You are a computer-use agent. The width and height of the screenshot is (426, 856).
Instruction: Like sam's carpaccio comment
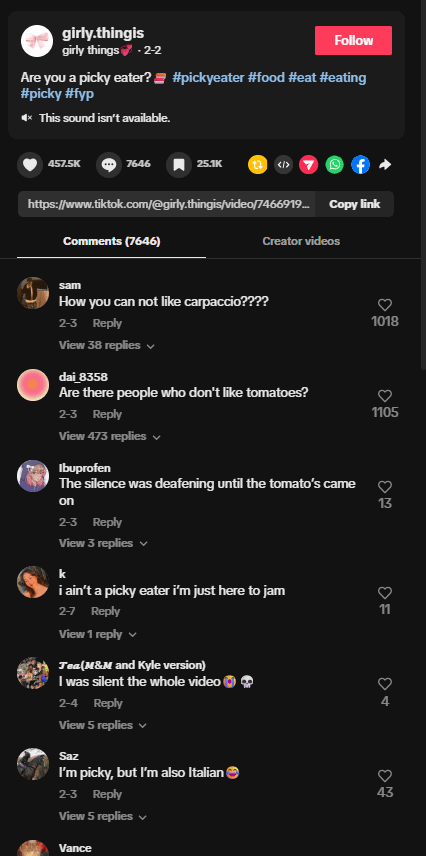click(x=385, y=305)
